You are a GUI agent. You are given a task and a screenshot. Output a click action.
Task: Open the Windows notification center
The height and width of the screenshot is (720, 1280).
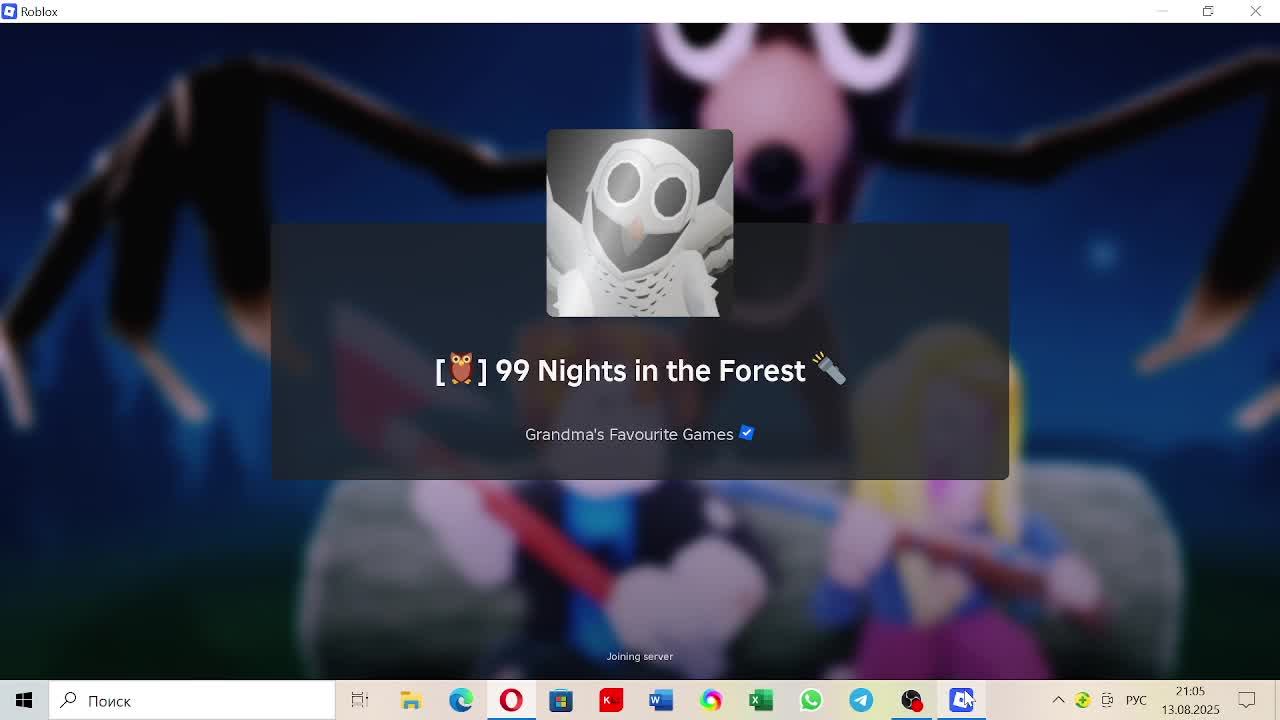point(1247,700)
